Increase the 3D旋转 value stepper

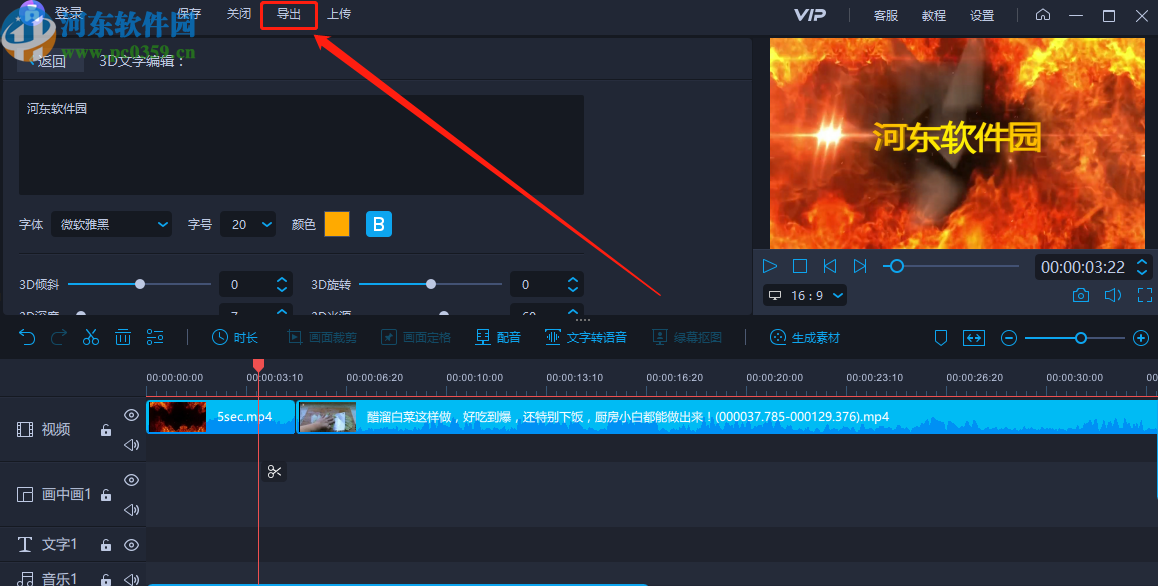[572, 279]
